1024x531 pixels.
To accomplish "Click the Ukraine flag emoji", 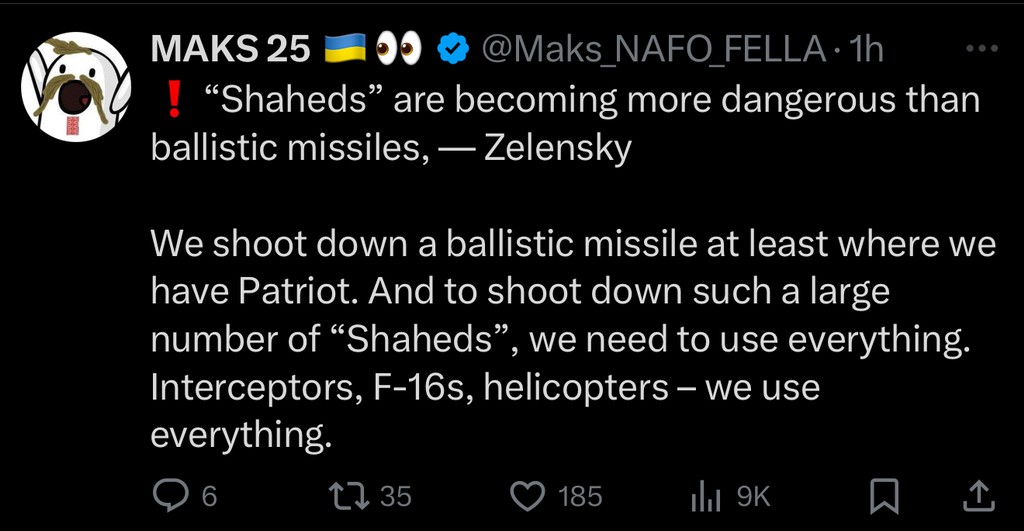I will pos(346,50).
